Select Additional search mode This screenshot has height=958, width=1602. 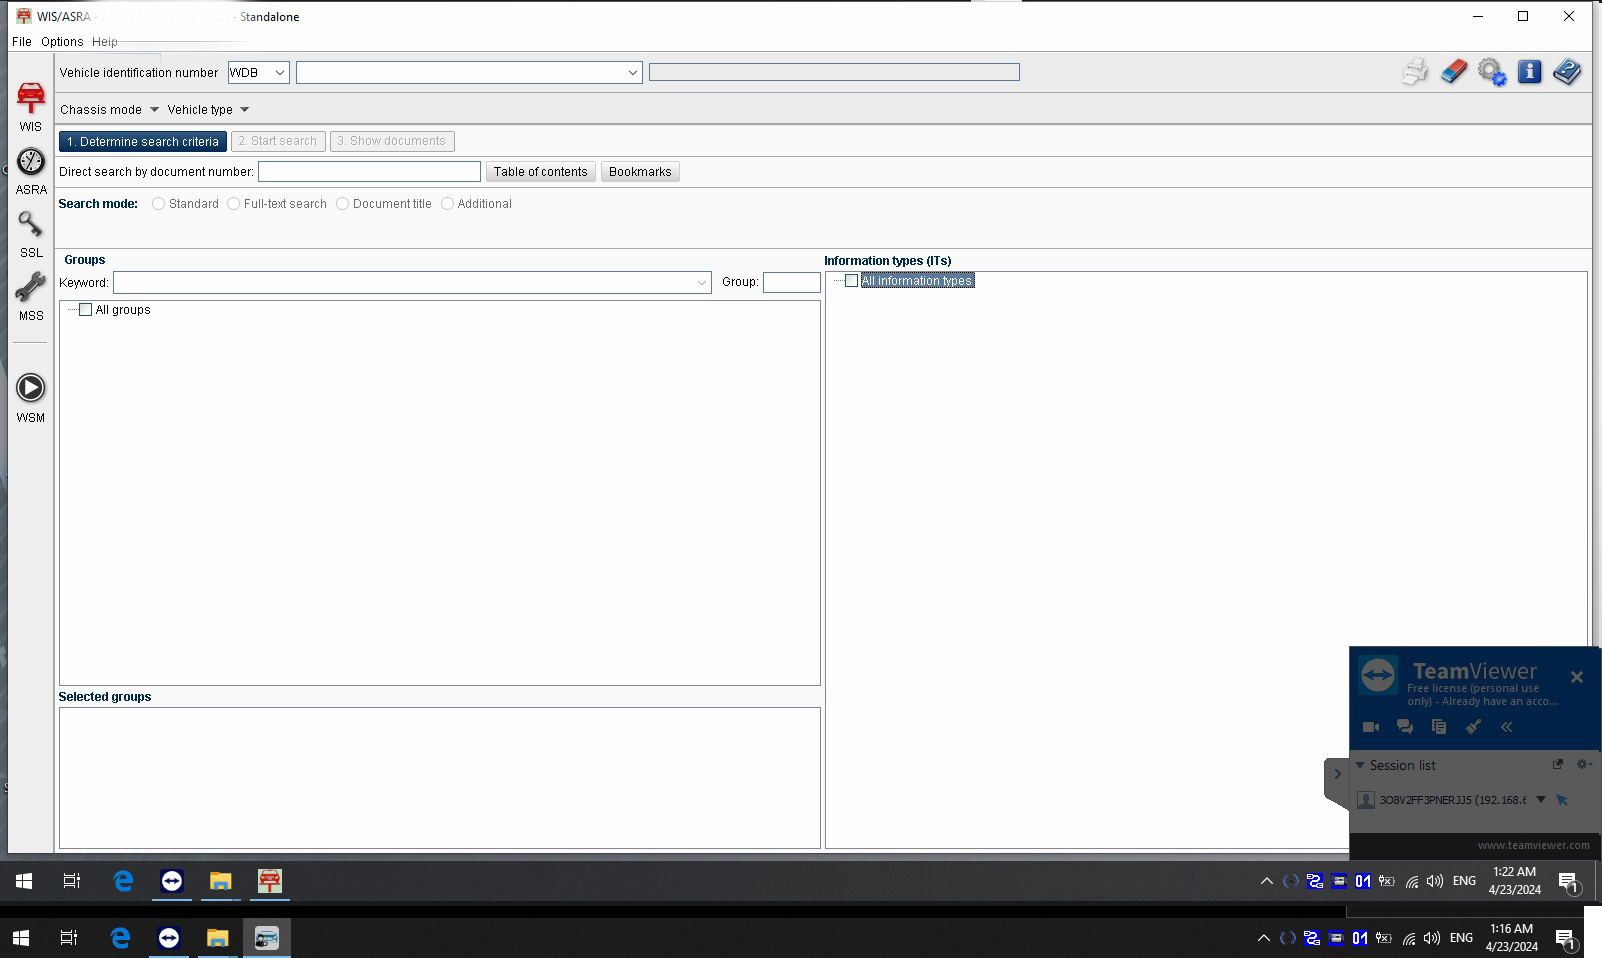click(447, 204)
